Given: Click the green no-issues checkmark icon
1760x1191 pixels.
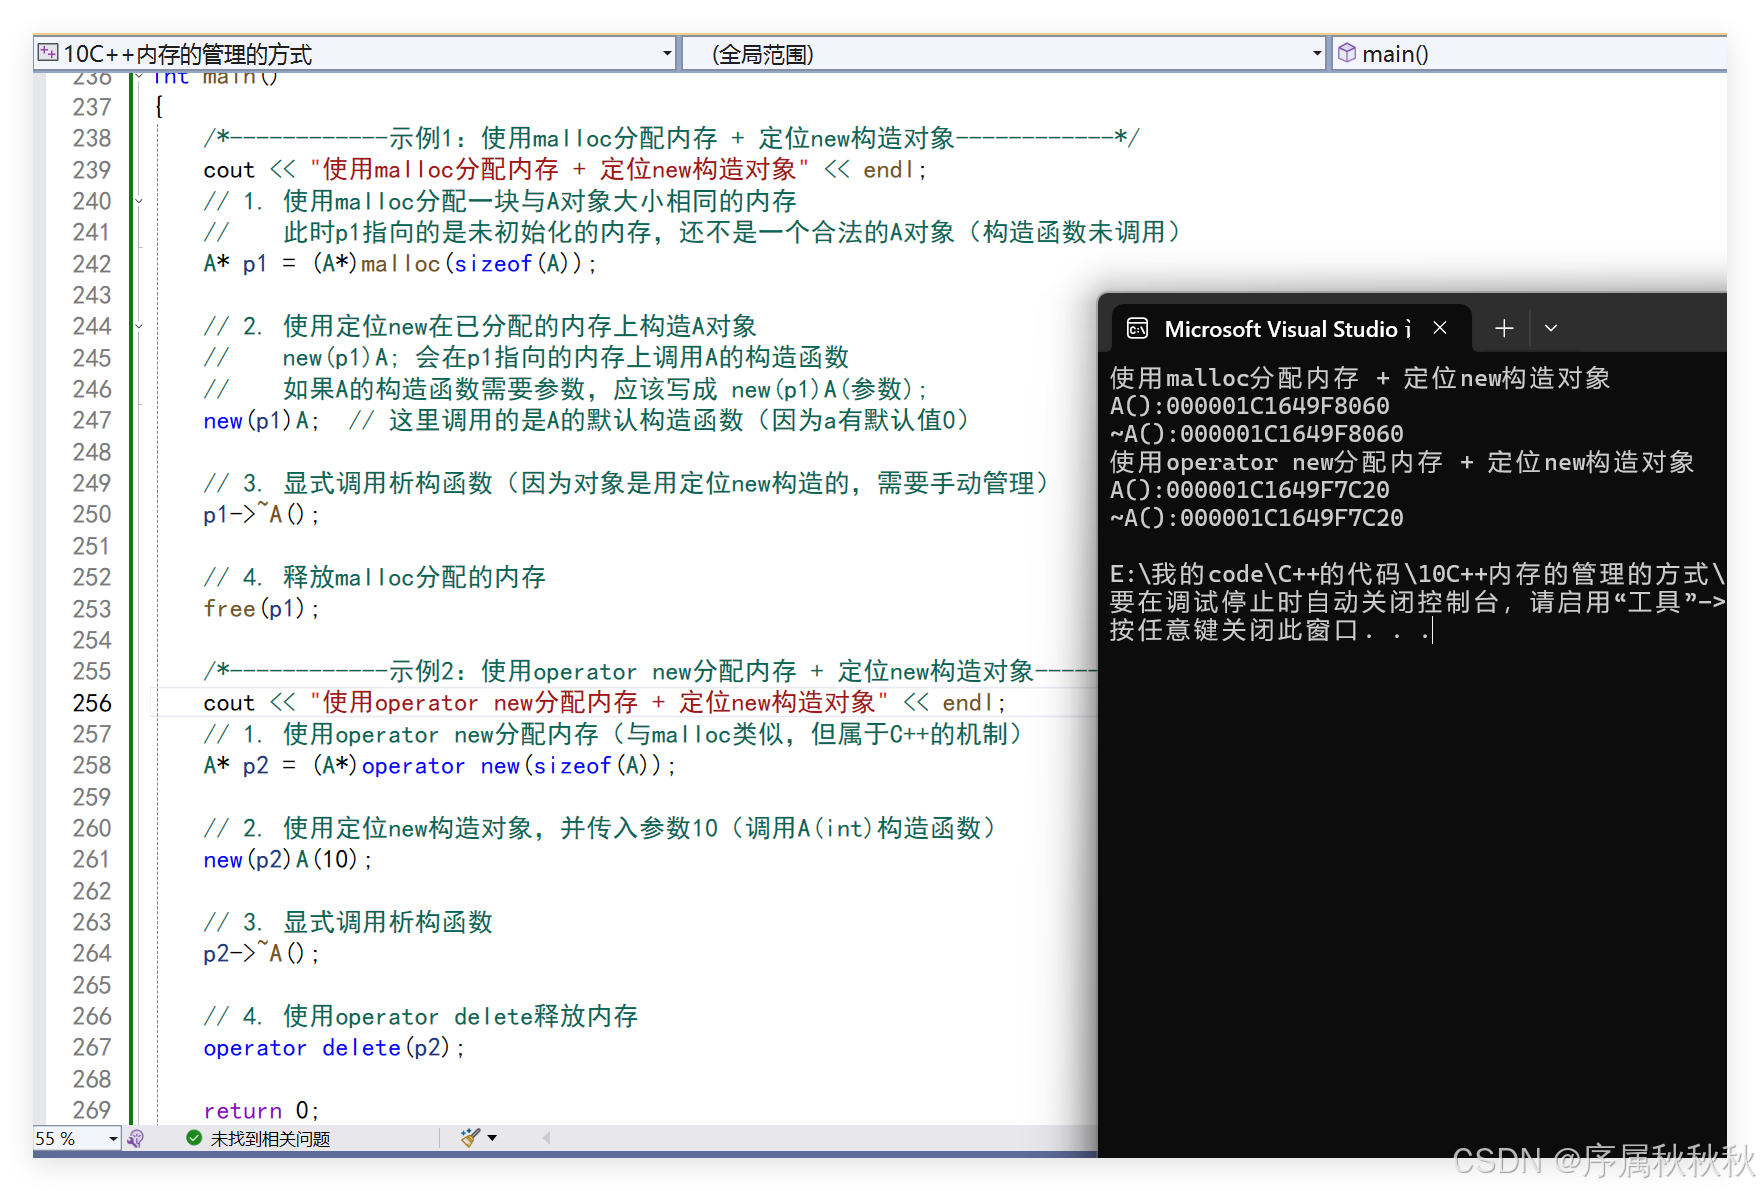Looking at the screenshot, I should tap(194, 1138).
